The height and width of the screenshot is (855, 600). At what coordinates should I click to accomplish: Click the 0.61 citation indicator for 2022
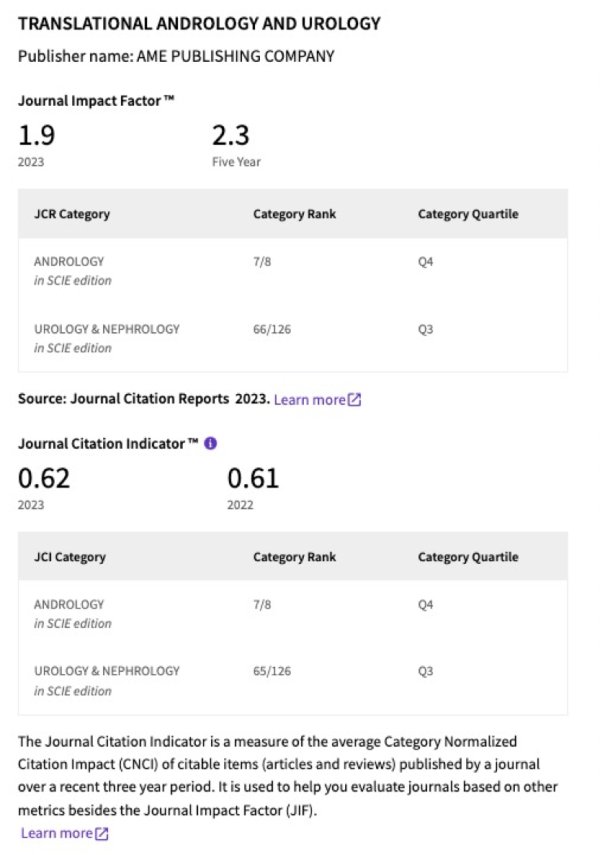pyautogui.click(x=253, y=478)
